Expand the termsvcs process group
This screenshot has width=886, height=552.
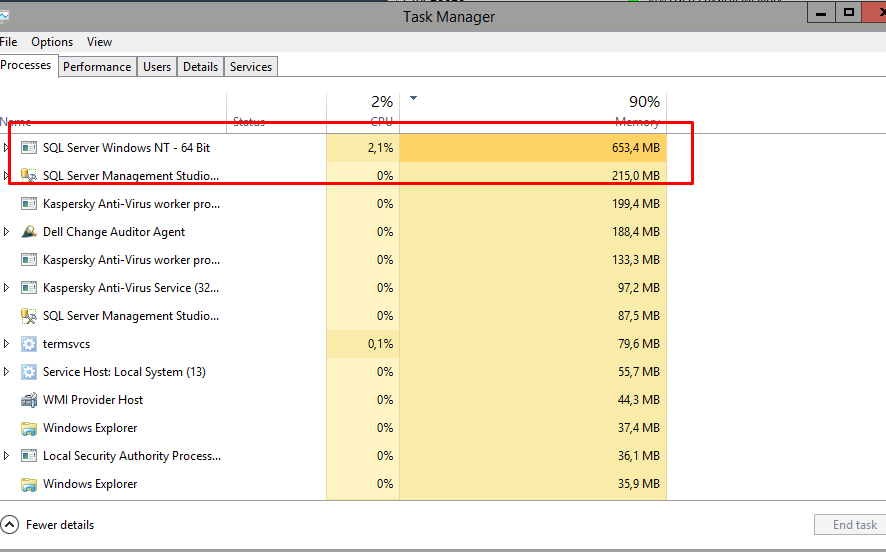[6, 344]
